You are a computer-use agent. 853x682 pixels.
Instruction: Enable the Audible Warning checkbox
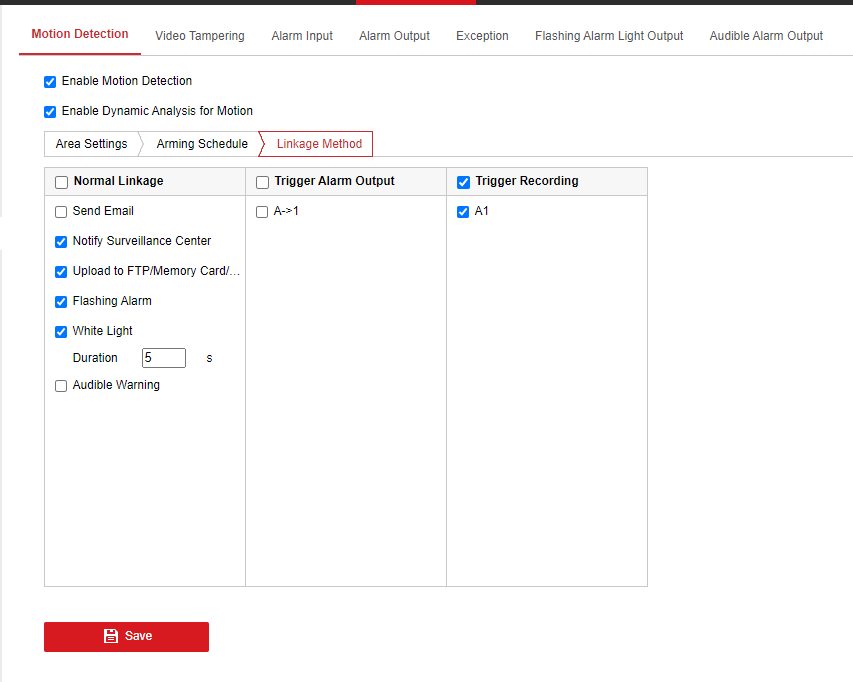pos(61,386)
